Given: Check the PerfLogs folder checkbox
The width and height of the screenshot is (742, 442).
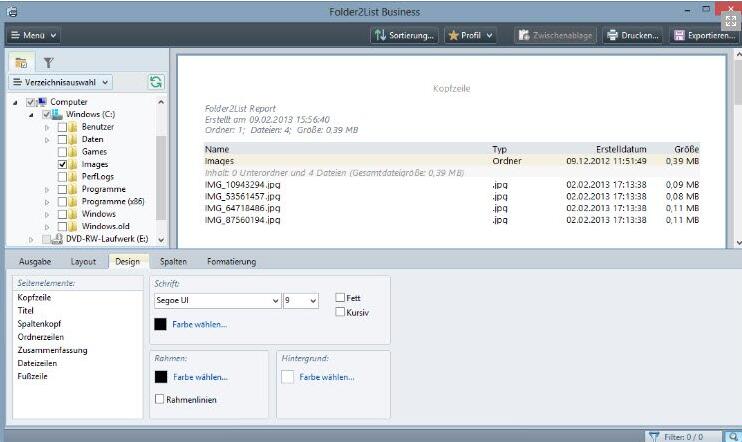Looking at the screenshot, I should (62, 177).
